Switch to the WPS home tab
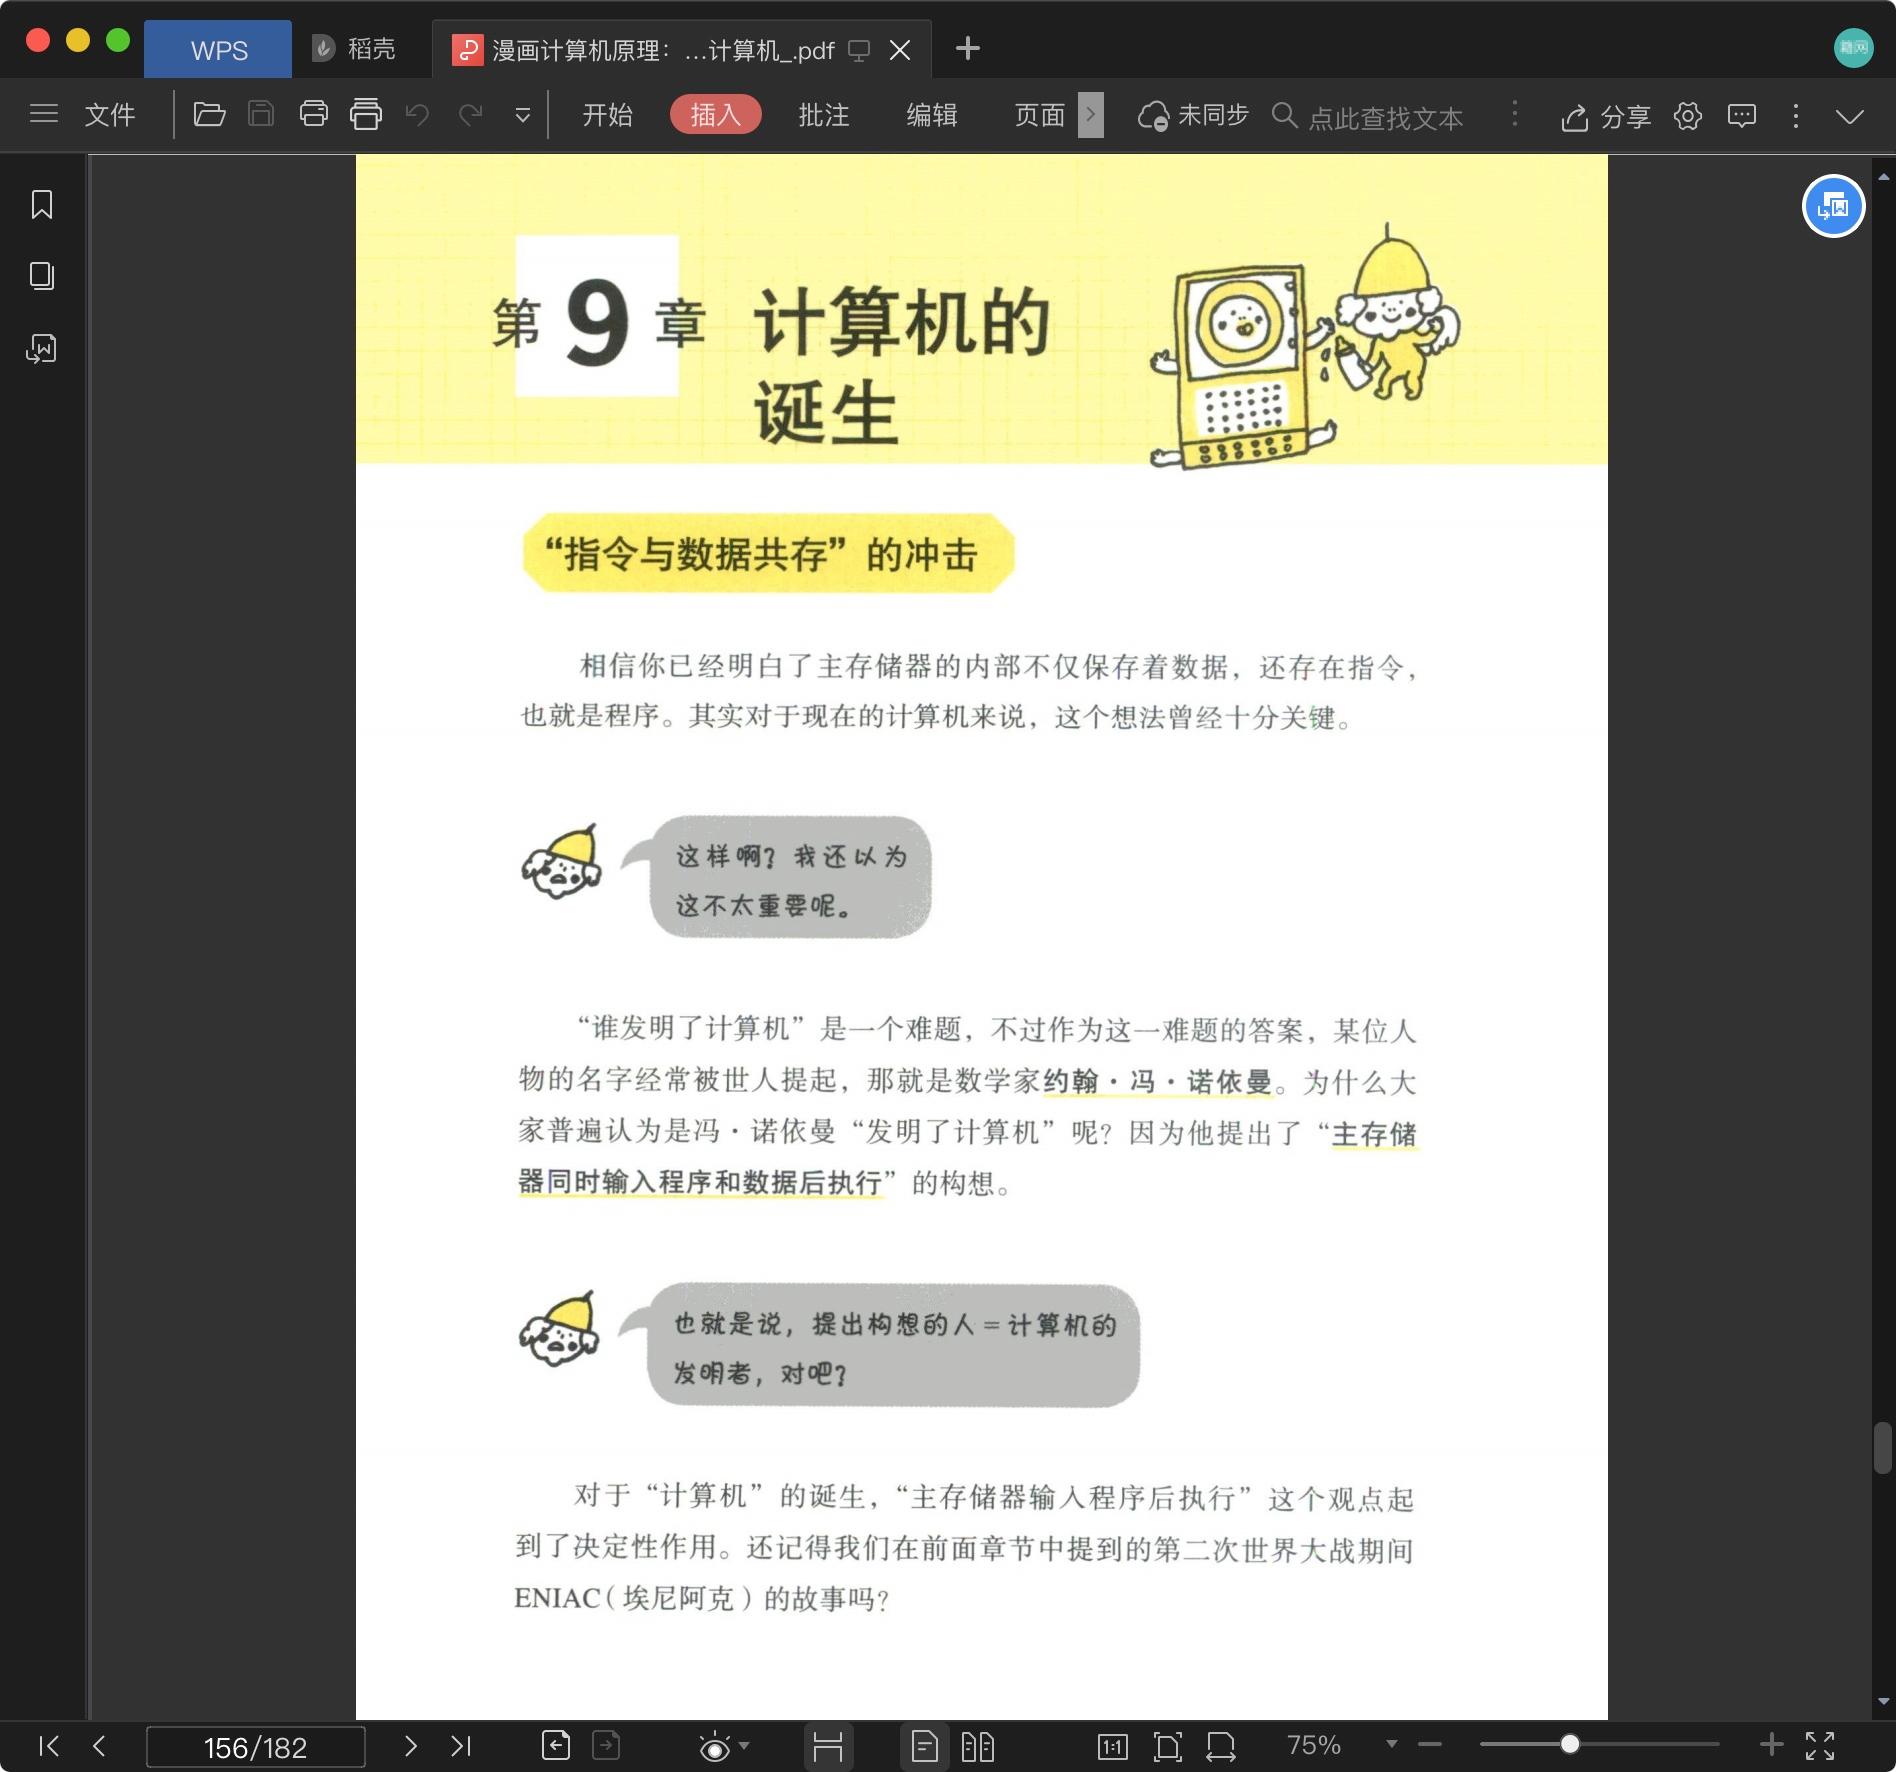 click(219, 49)
